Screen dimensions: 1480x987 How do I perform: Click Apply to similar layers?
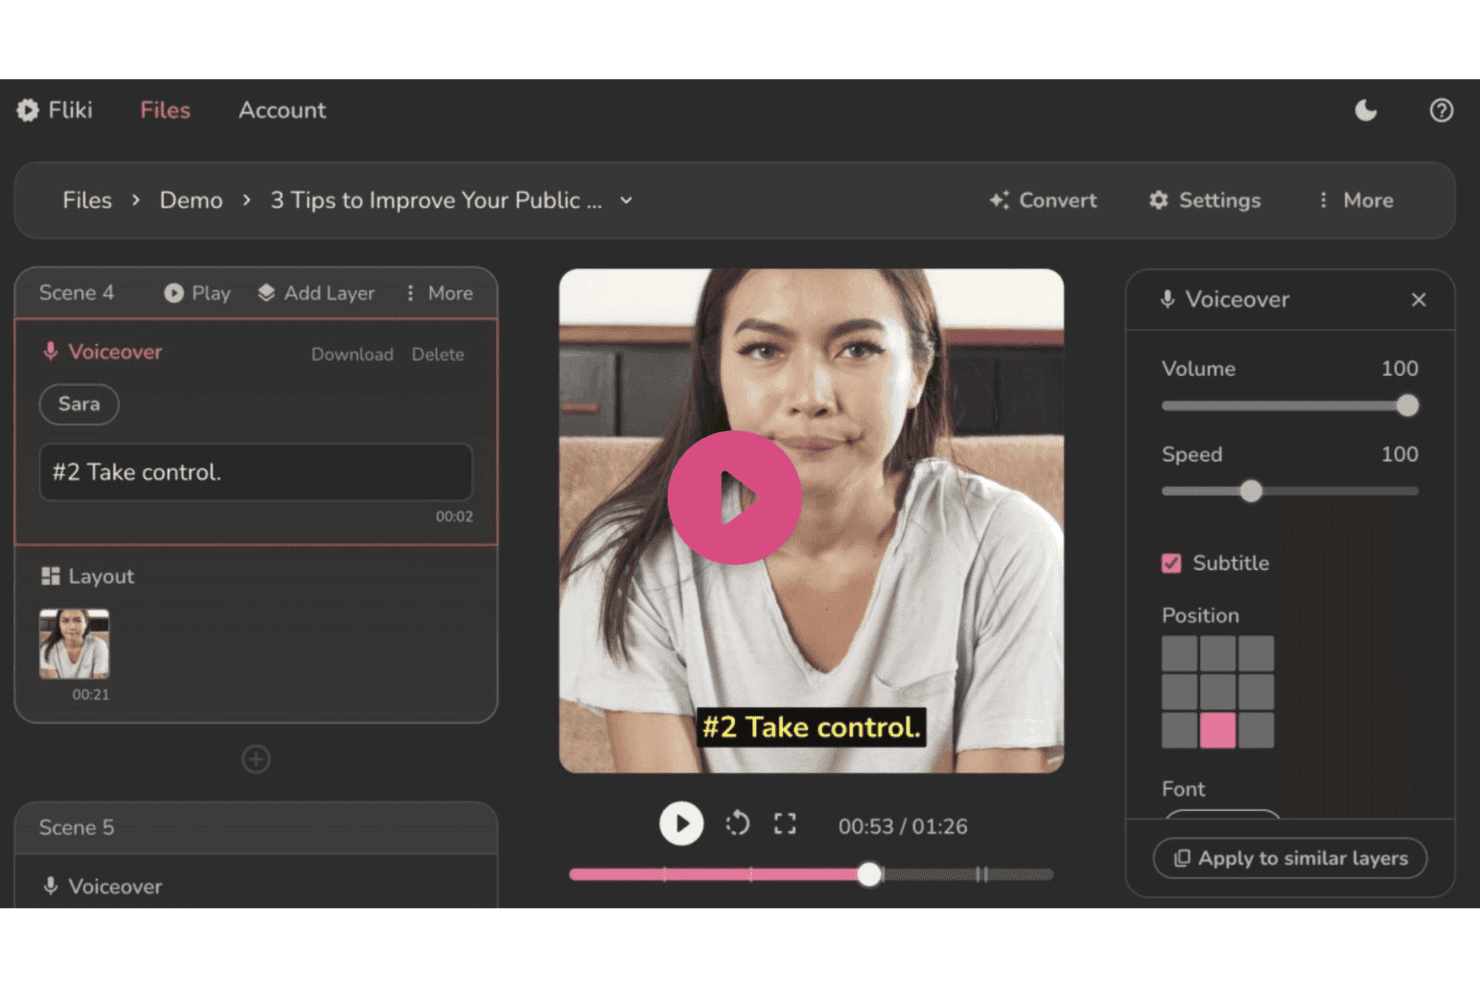1290,858
